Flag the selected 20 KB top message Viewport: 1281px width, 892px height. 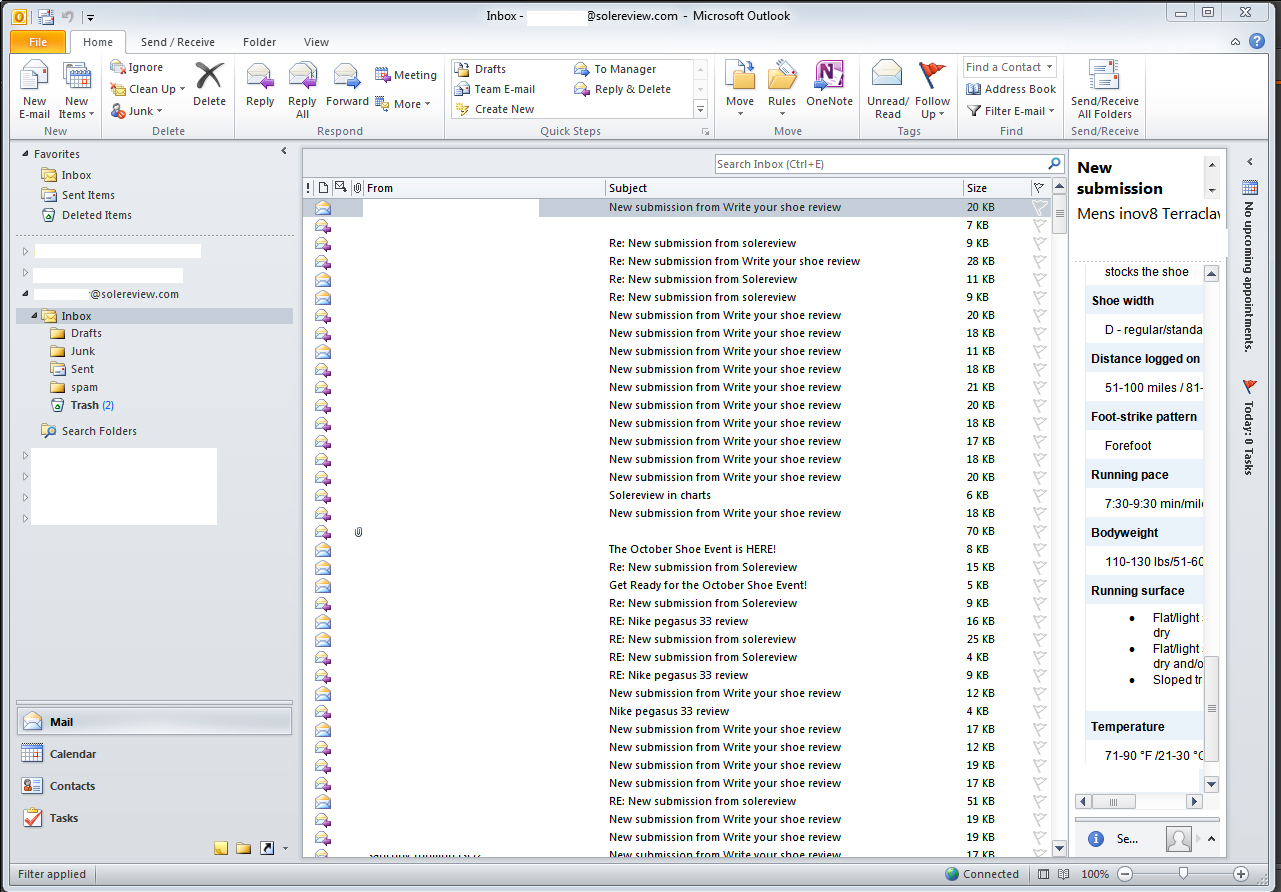1039,207
